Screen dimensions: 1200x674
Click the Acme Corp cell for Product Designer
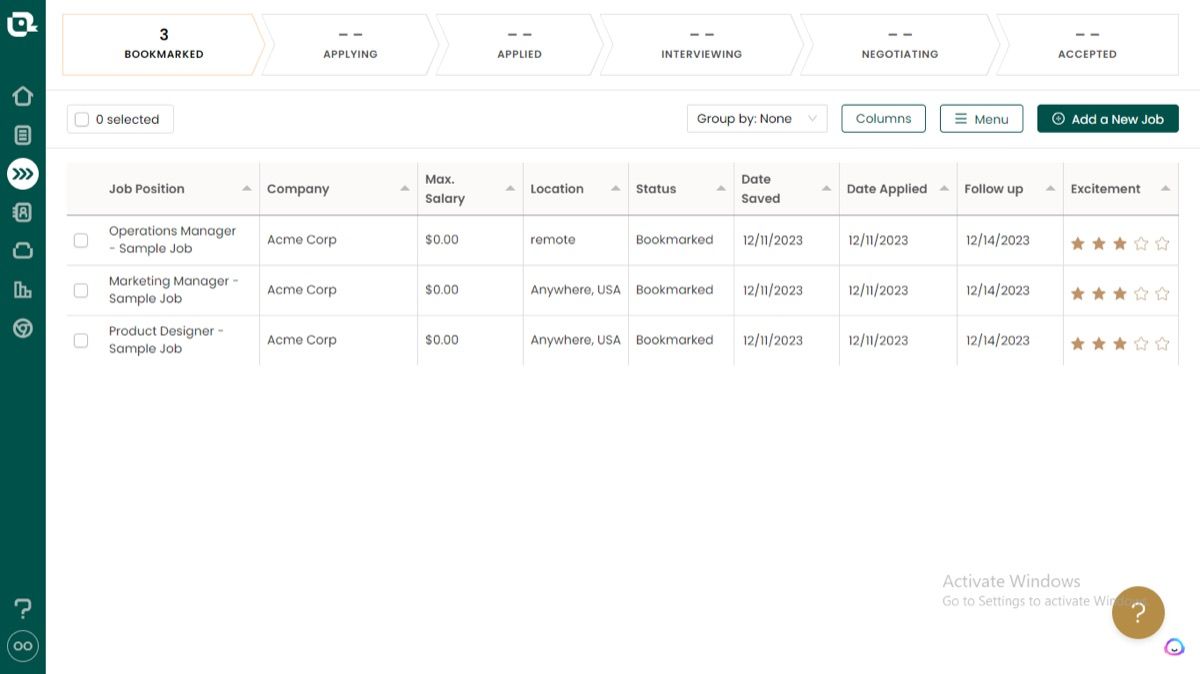302,340
